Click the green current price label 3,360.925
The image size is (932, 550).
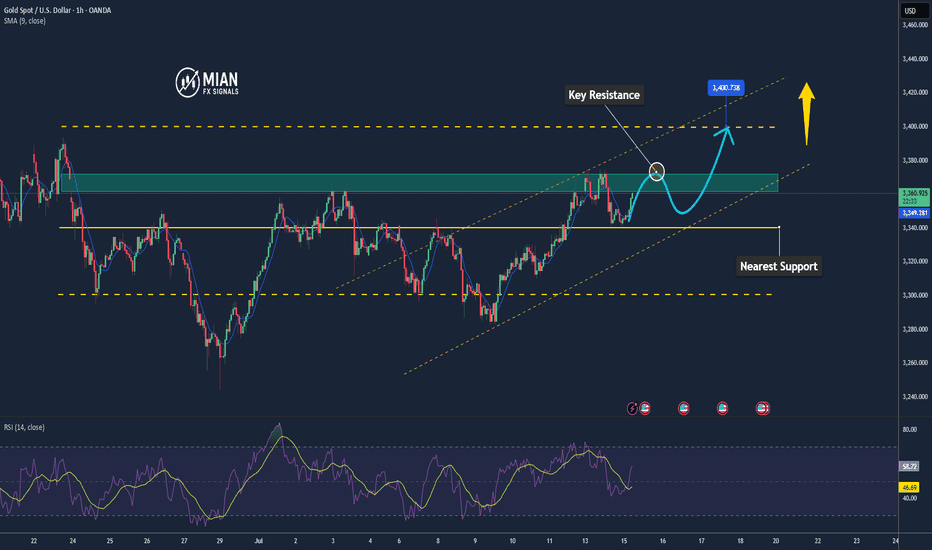pos(915,197)
